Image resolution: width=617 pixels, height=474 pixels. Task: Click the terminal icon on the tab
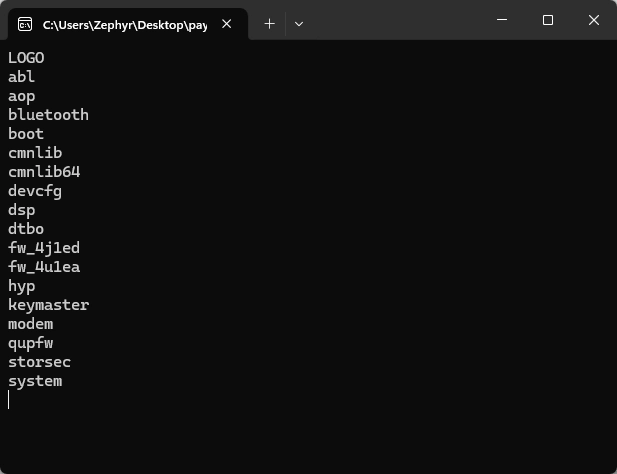tap(25, 23)
